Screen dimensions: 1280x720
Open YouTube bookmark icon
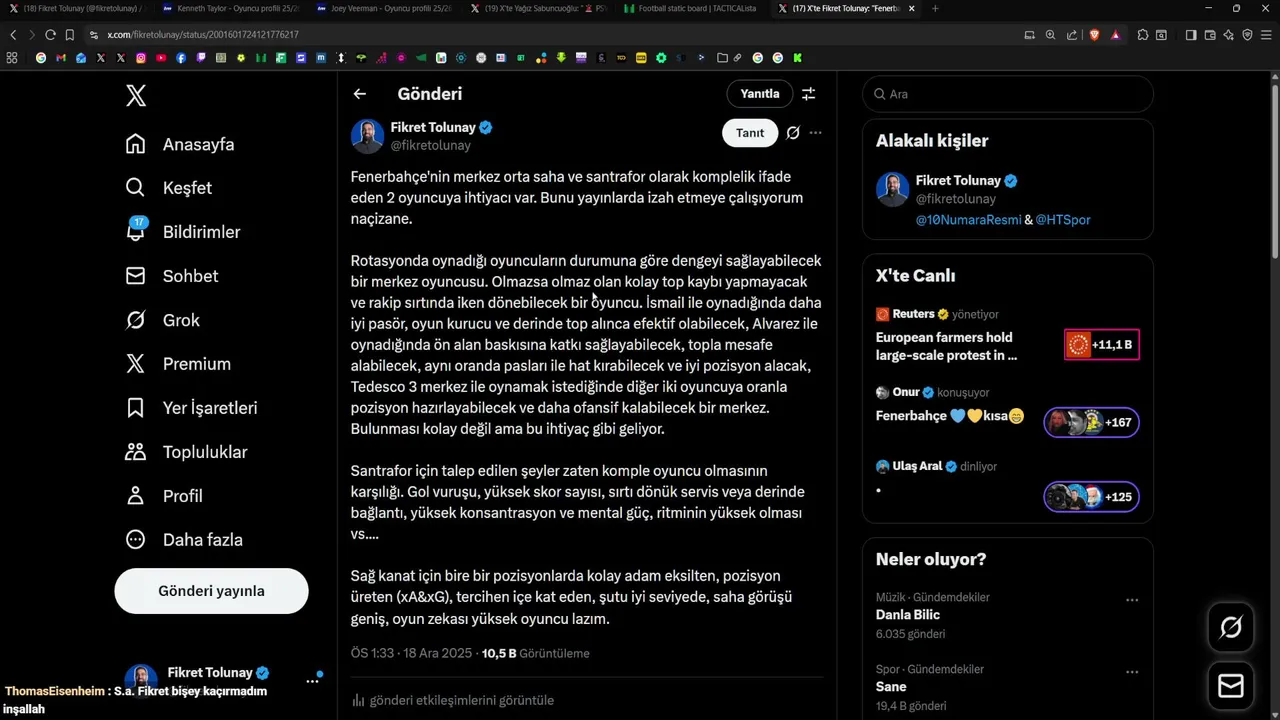tap(161, 58)
